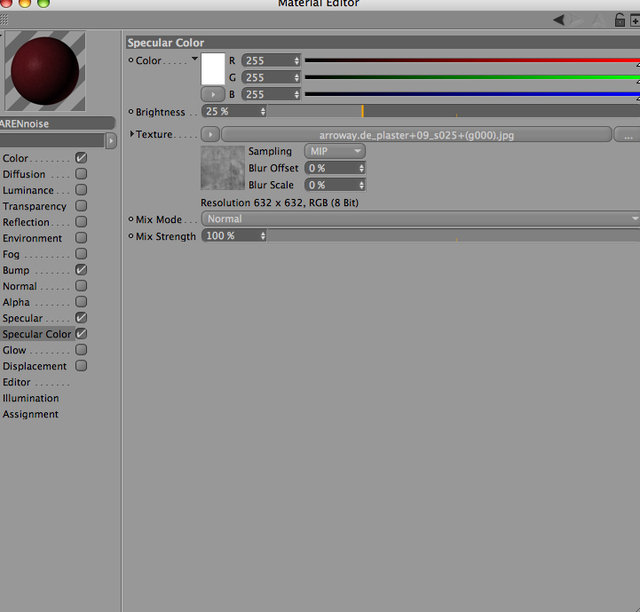Click the red sphere material preview
Image resolution: width=640 pixels, height=612 pixels.
(x=45, y=71)
